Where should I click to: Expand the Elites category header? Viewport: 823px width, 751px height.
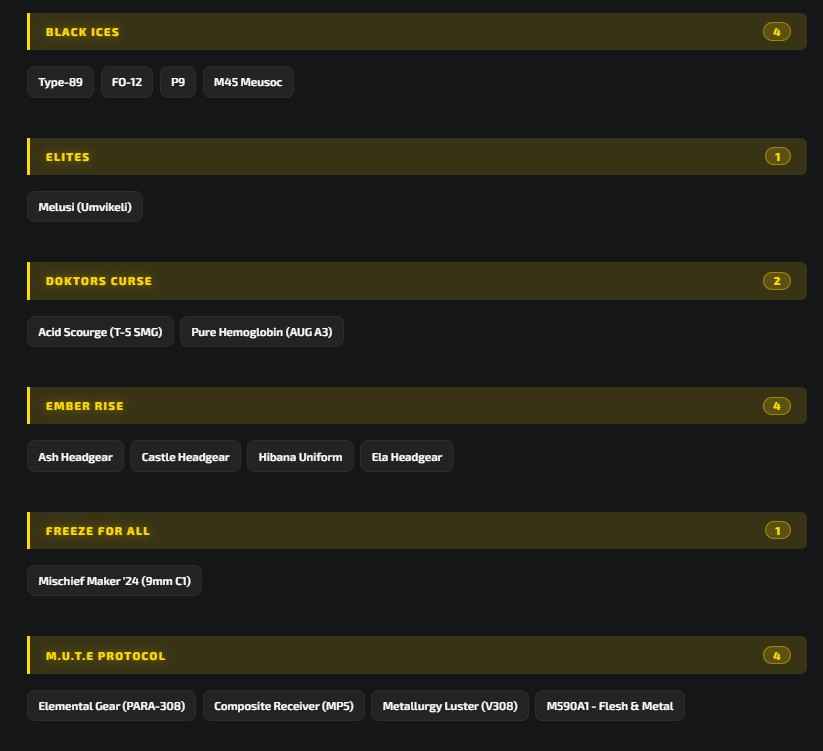tap(417, 156)
